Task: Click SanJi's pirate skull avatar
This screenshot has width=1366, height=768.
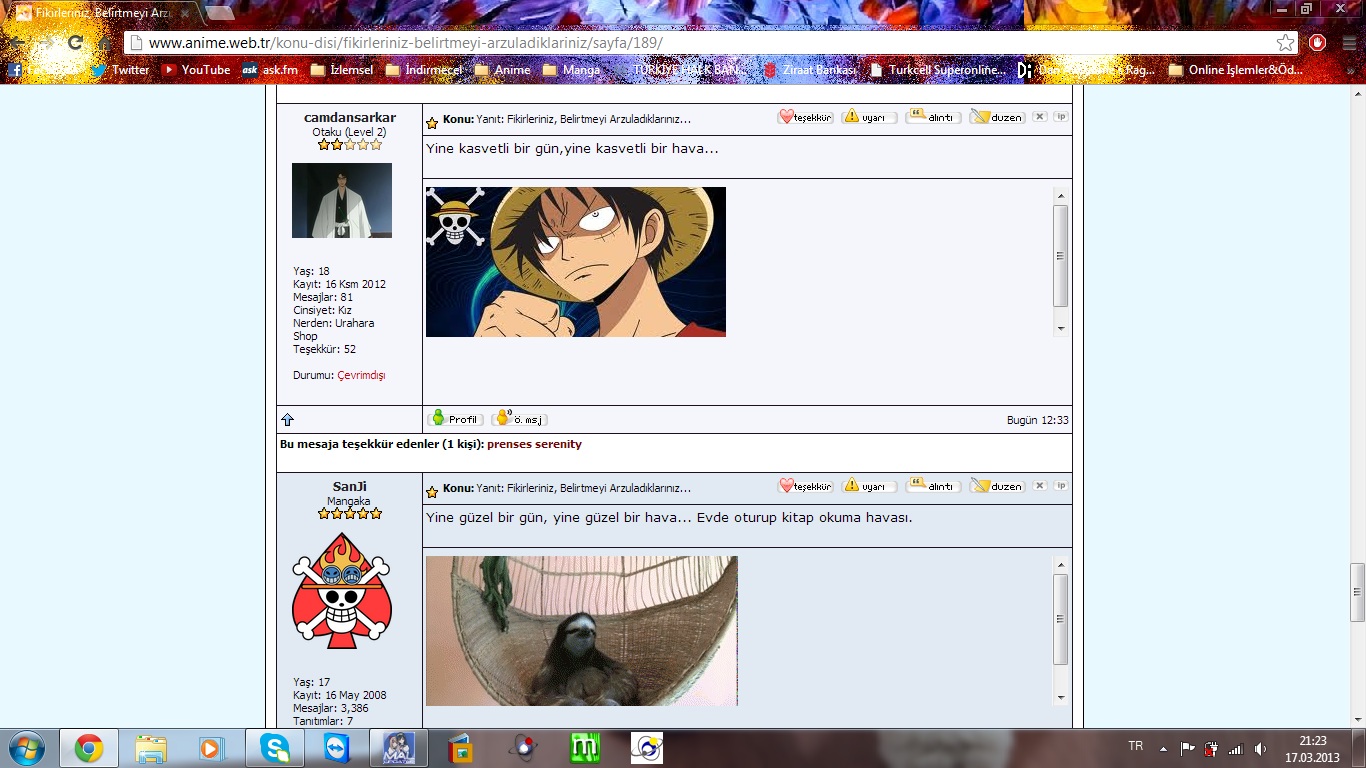Action: [342, 591]
